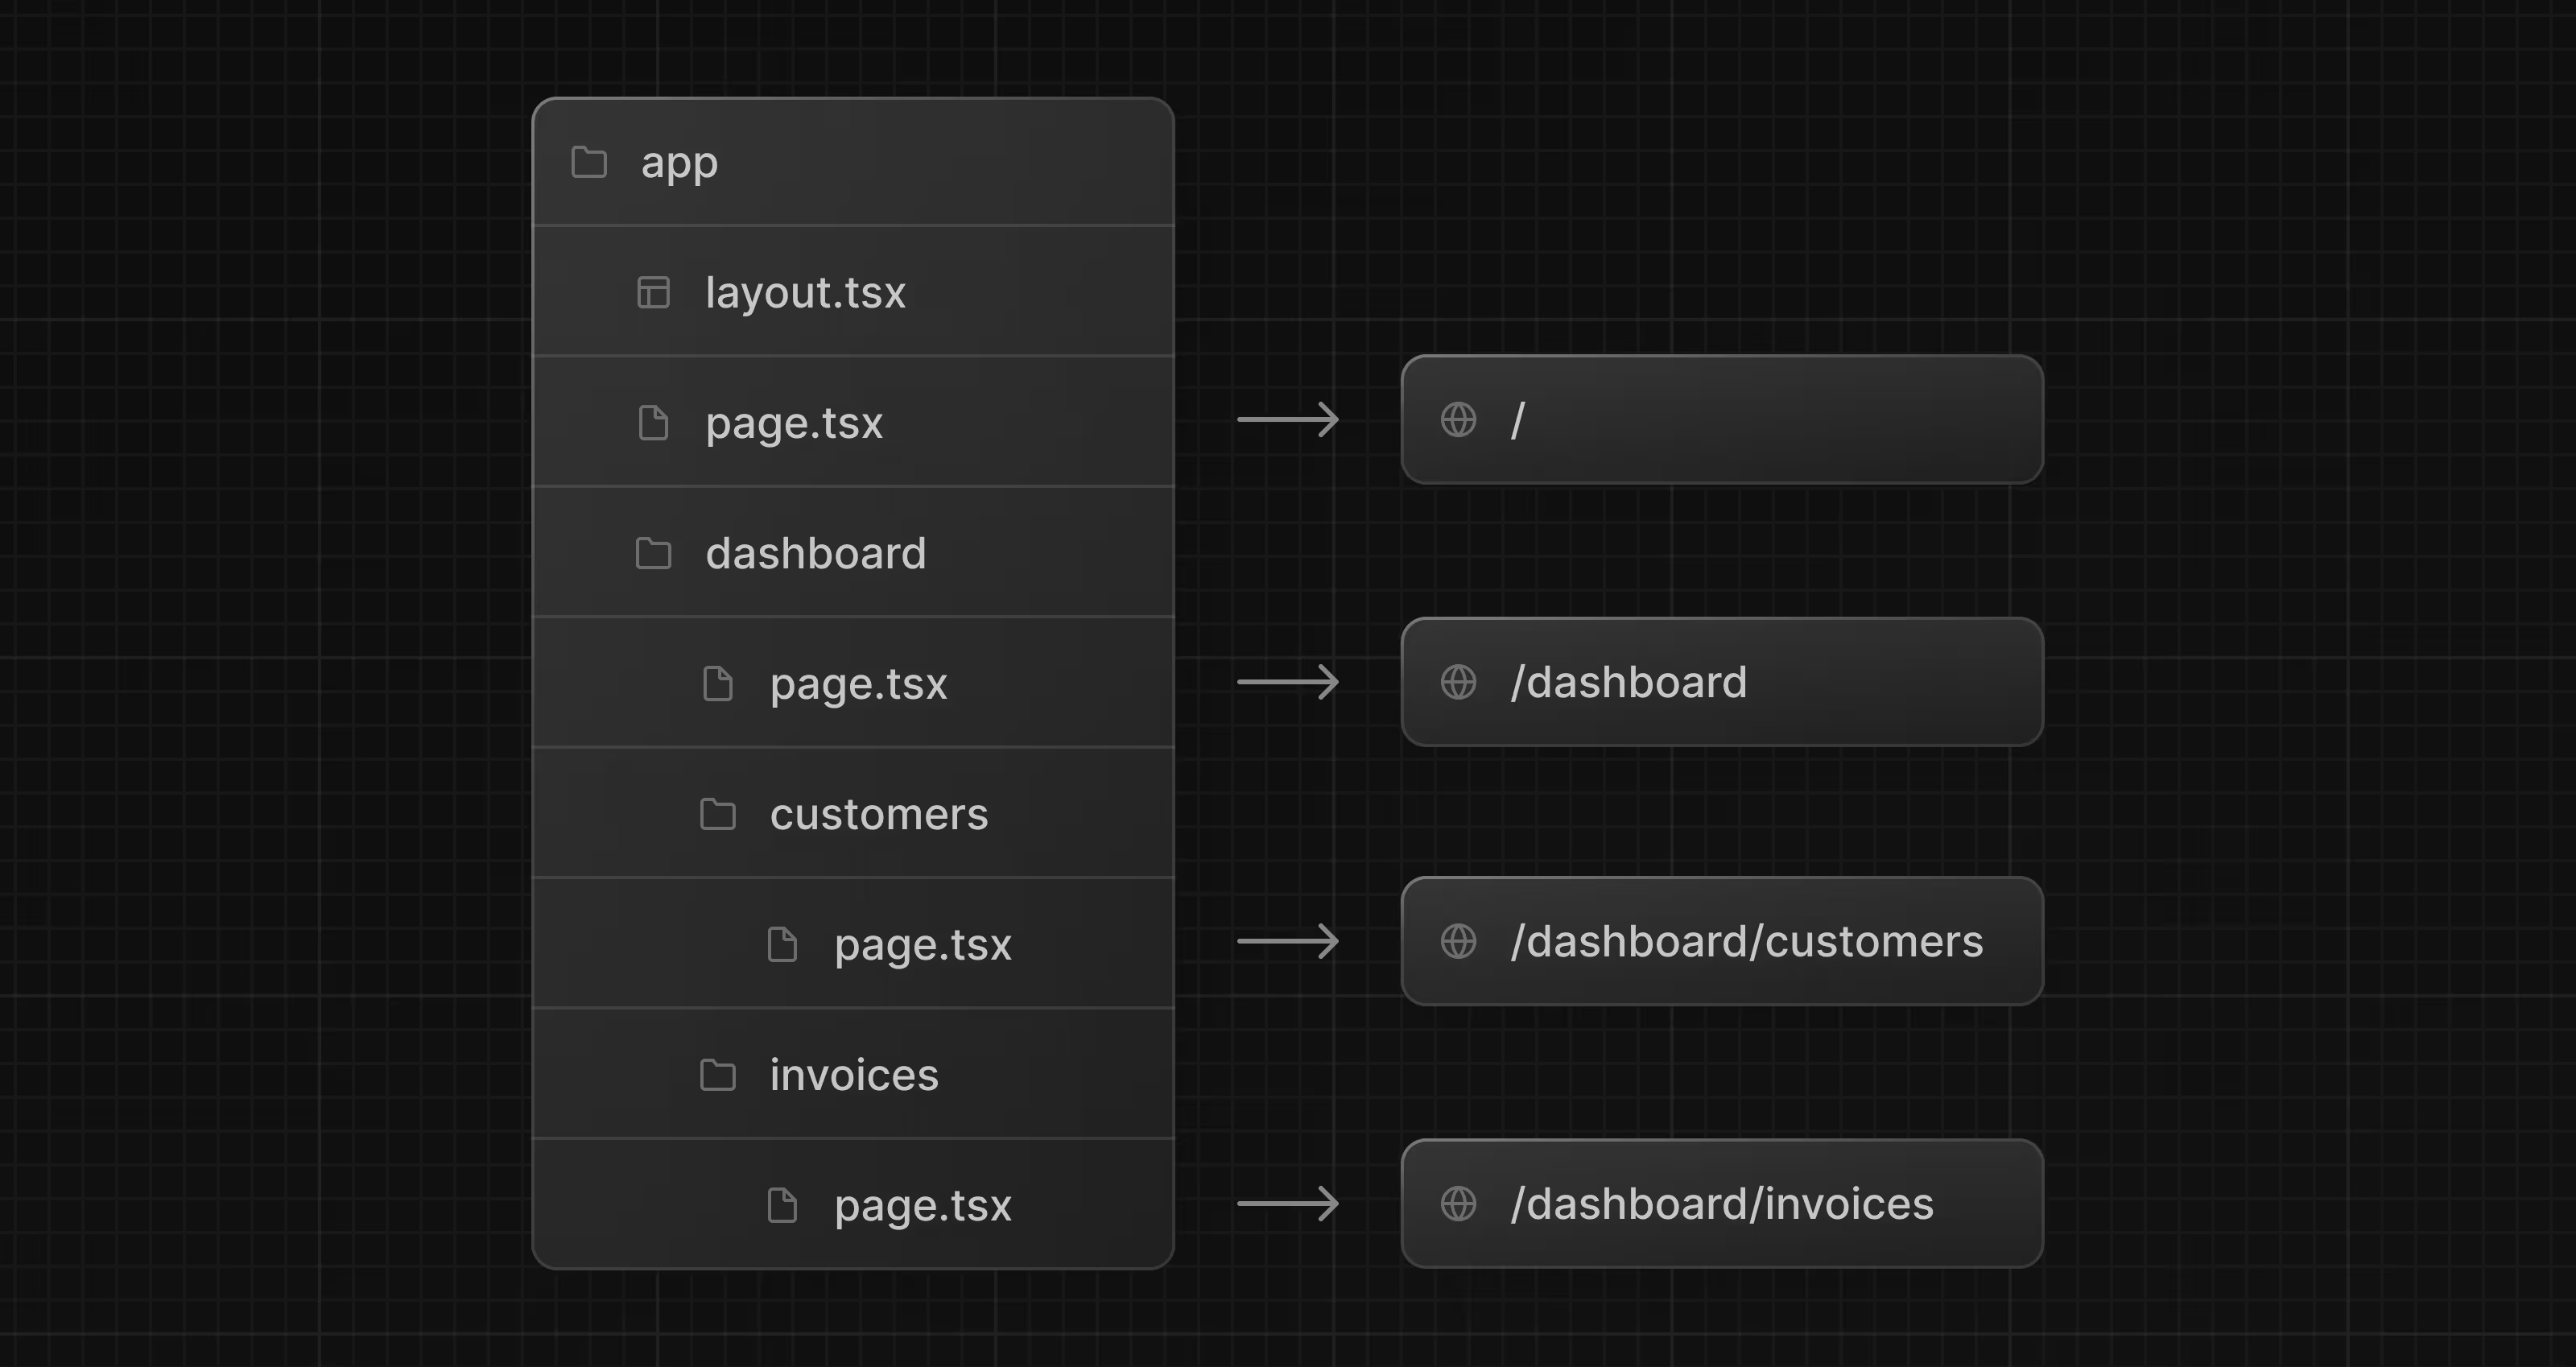
Task: Click the customers folder icon
Action: coord(717,814)
